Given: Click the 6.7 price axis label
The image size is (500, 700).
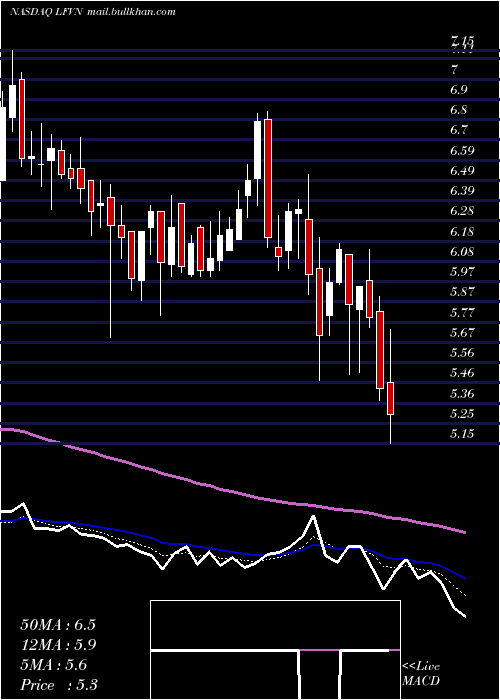Looking at the screenshot, I should click(459, 130).
